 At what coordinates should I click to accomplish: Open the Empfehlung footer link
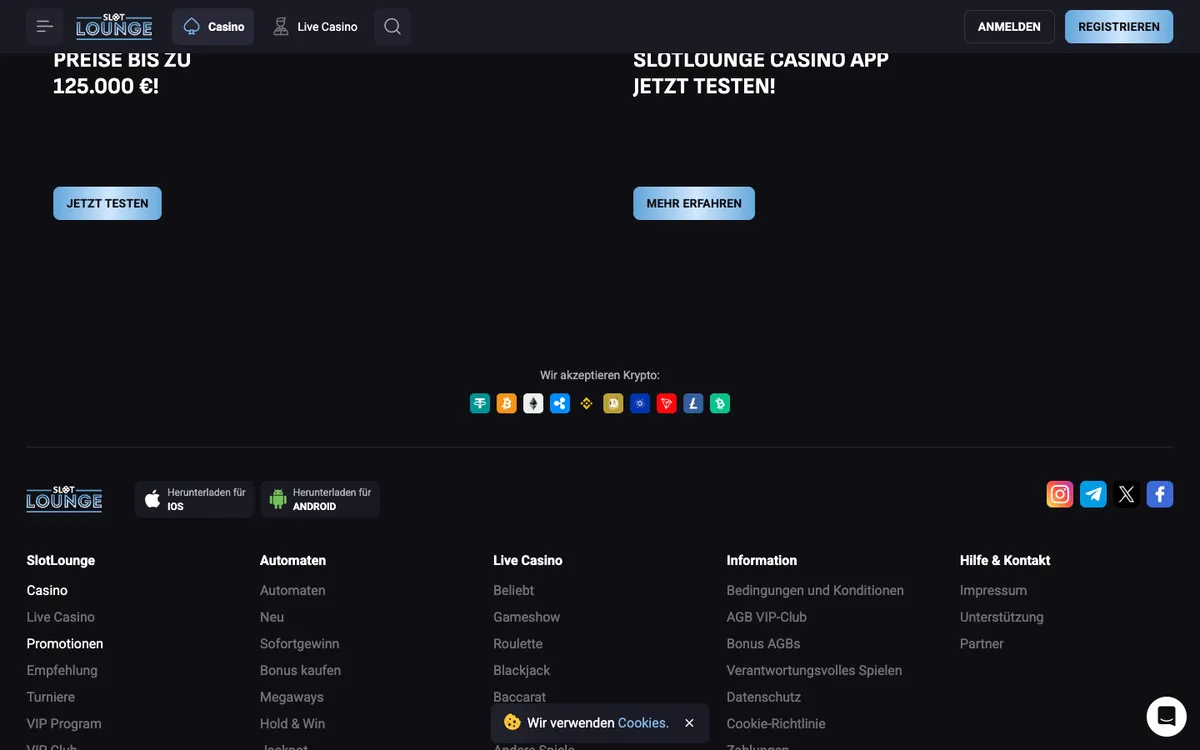coord(62,671)
